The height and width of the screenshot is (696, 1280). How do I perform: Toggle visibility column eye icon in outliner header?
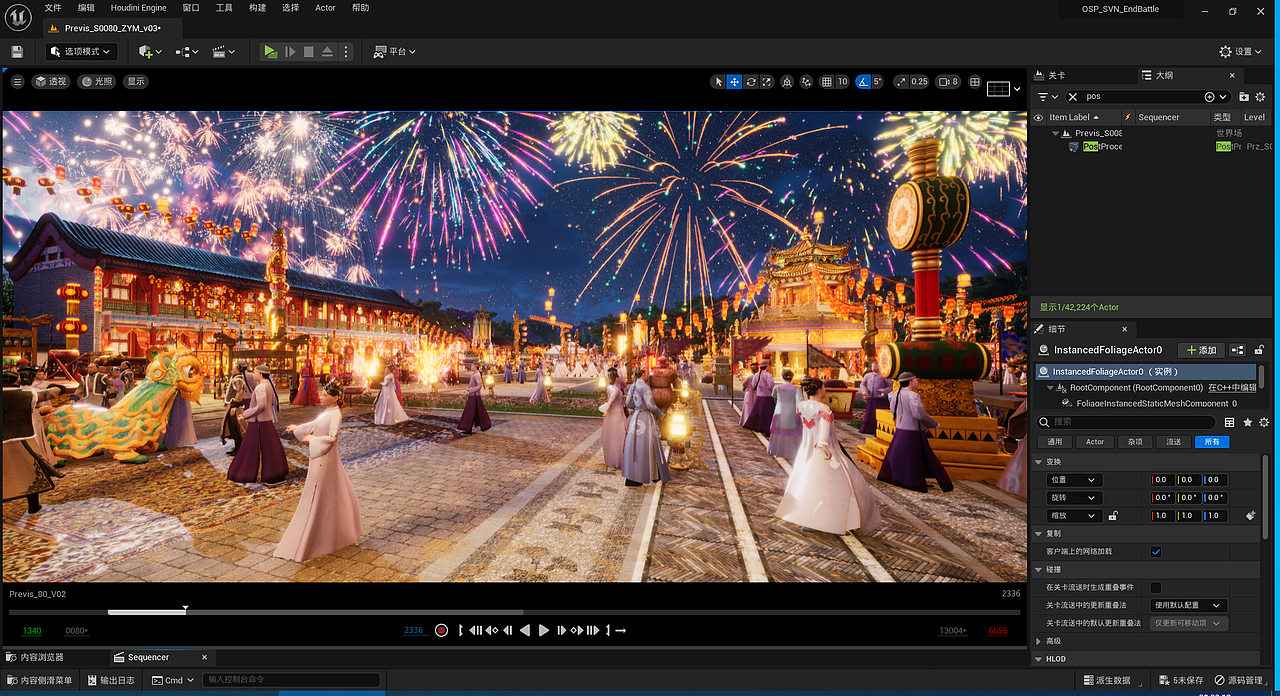(1038, 117)
